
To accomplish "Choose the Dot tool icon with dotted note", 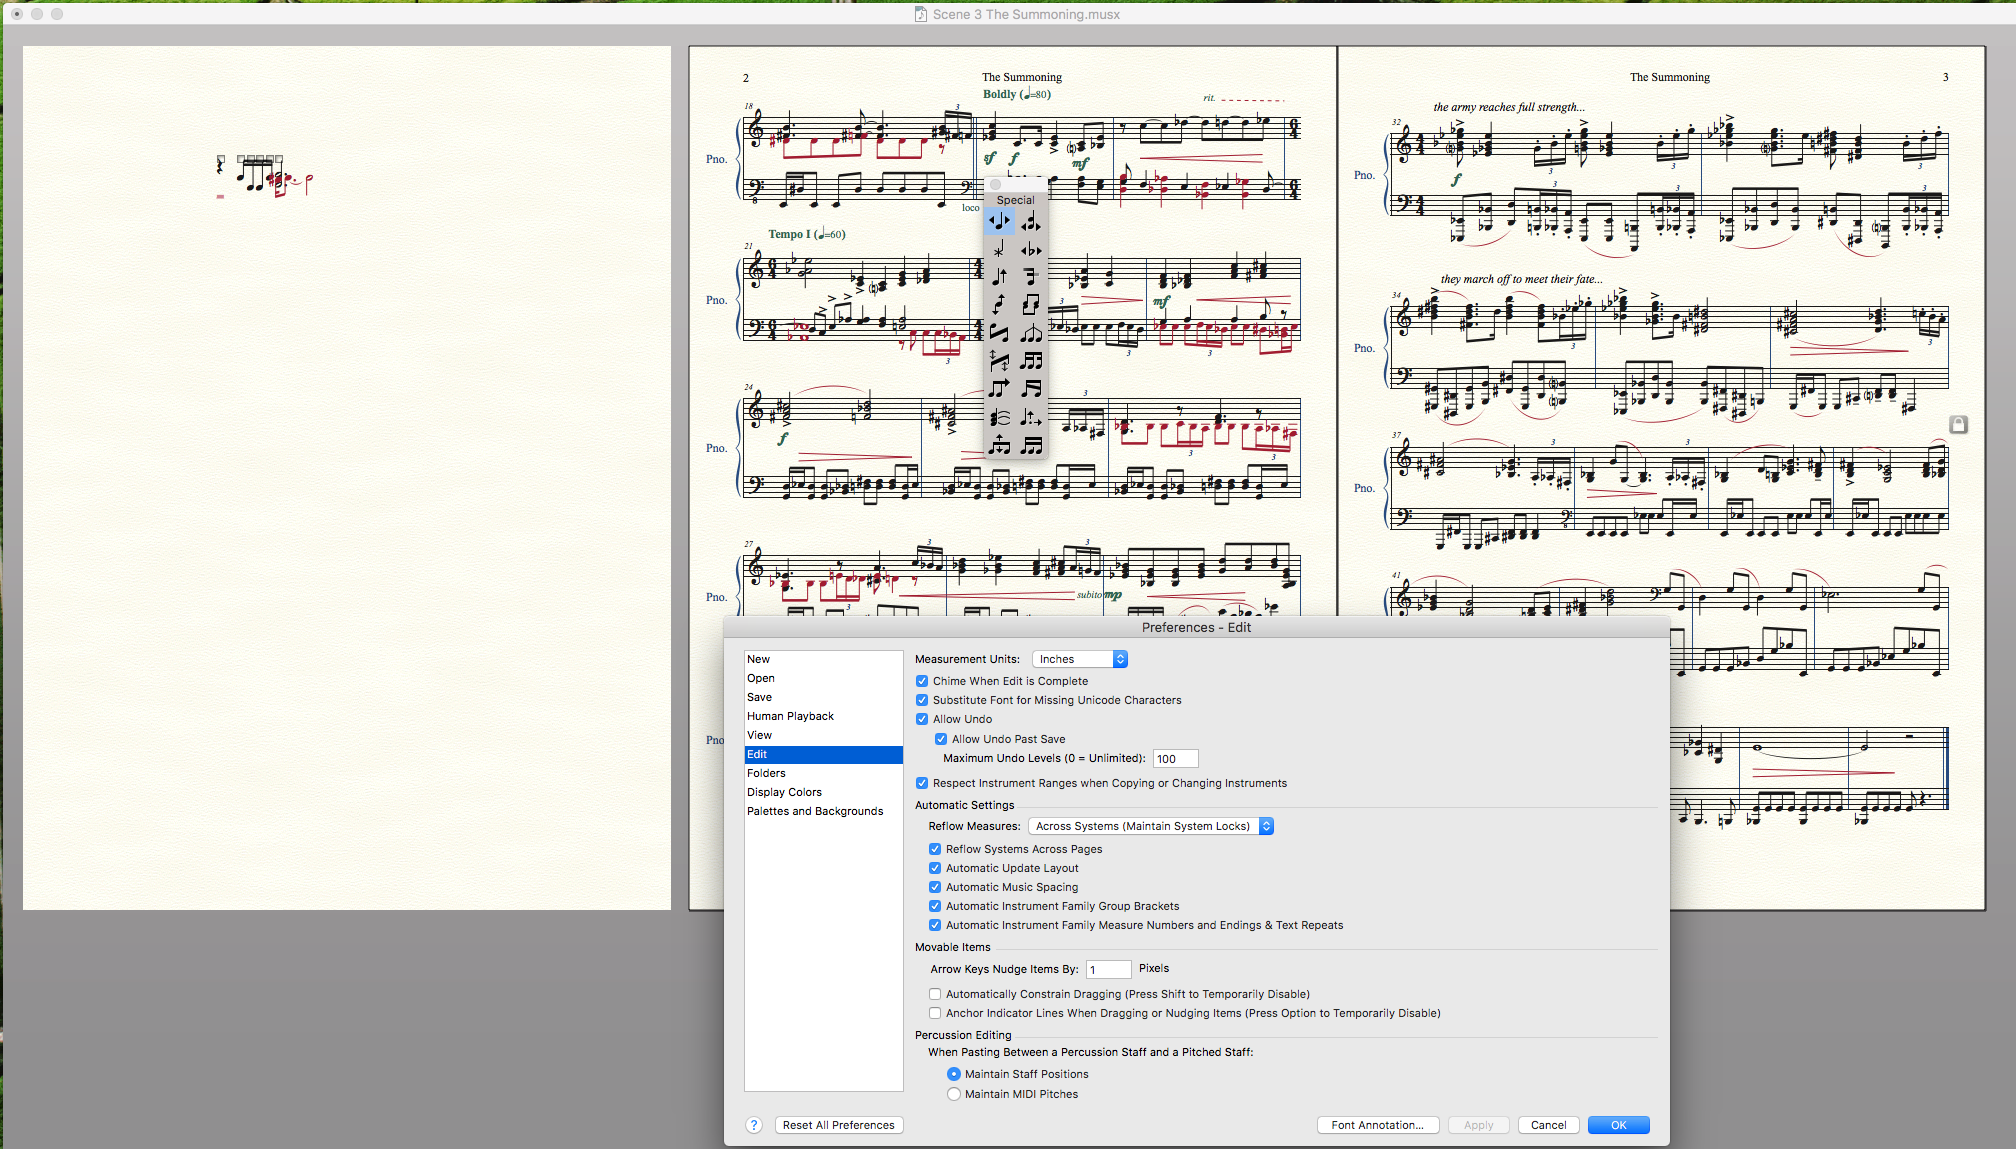I will pyautogui.click(x=1031, y=418).
